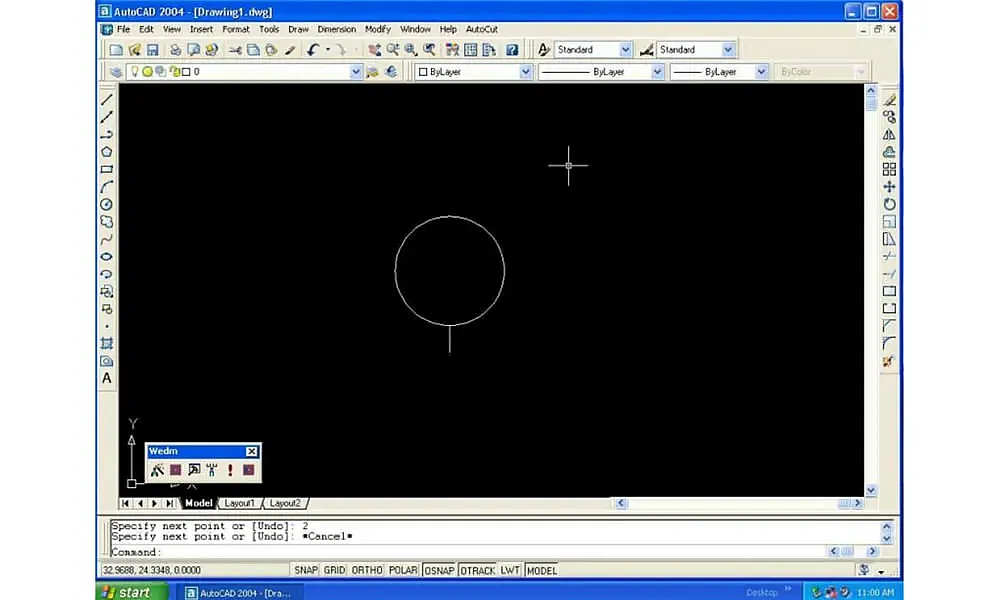Toggle MODEL space button in status bar
The height and width of the screenshot is (600, 1000).
click(x=541, y=570)
